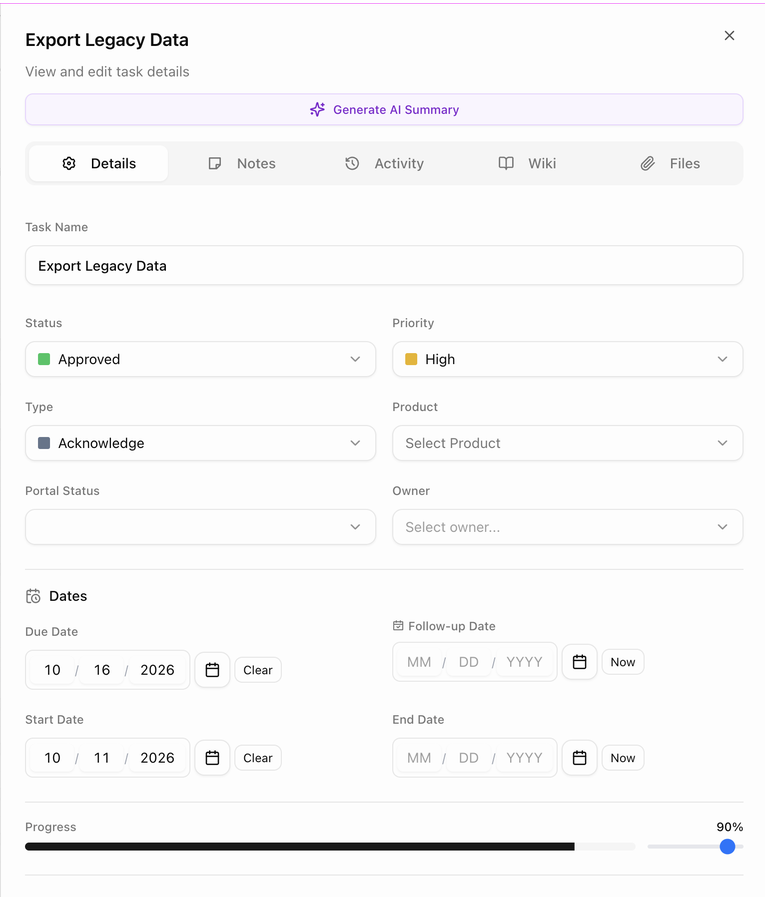This screenshot has width=768, height=900.
Task: Close the Export Legacy Data dialog
Action: click(x=729, y=36)
